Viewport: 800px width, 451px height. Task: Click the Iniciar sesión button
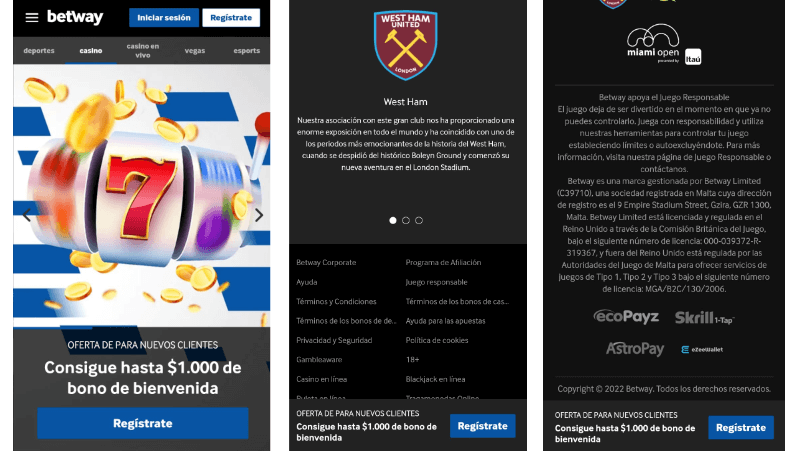click(x=164, y=17)
